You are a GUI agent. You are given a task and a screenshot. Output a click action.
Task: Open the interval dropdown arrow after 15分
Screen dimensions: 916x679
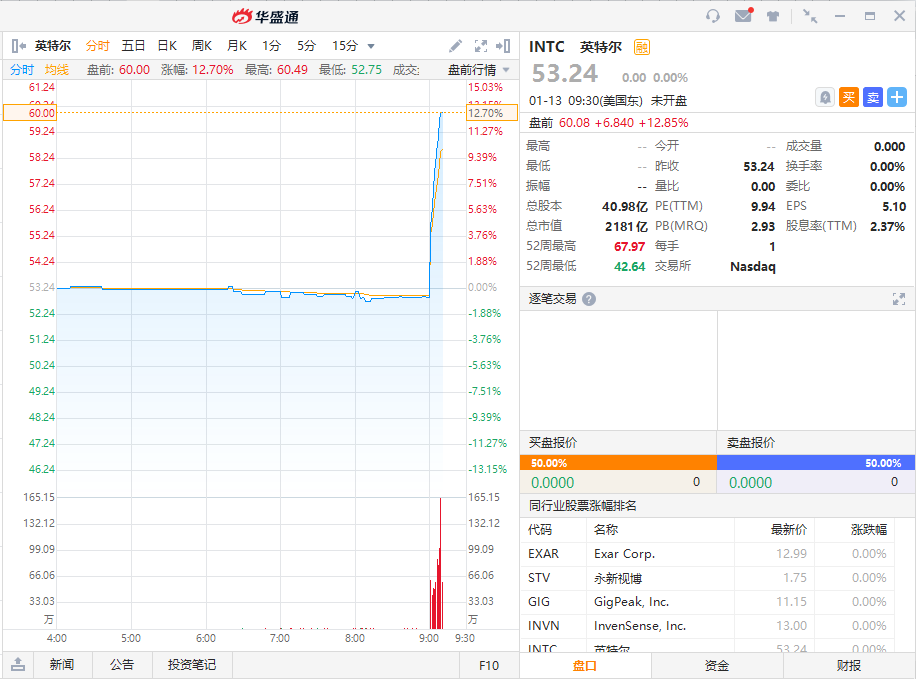[371, 46]
